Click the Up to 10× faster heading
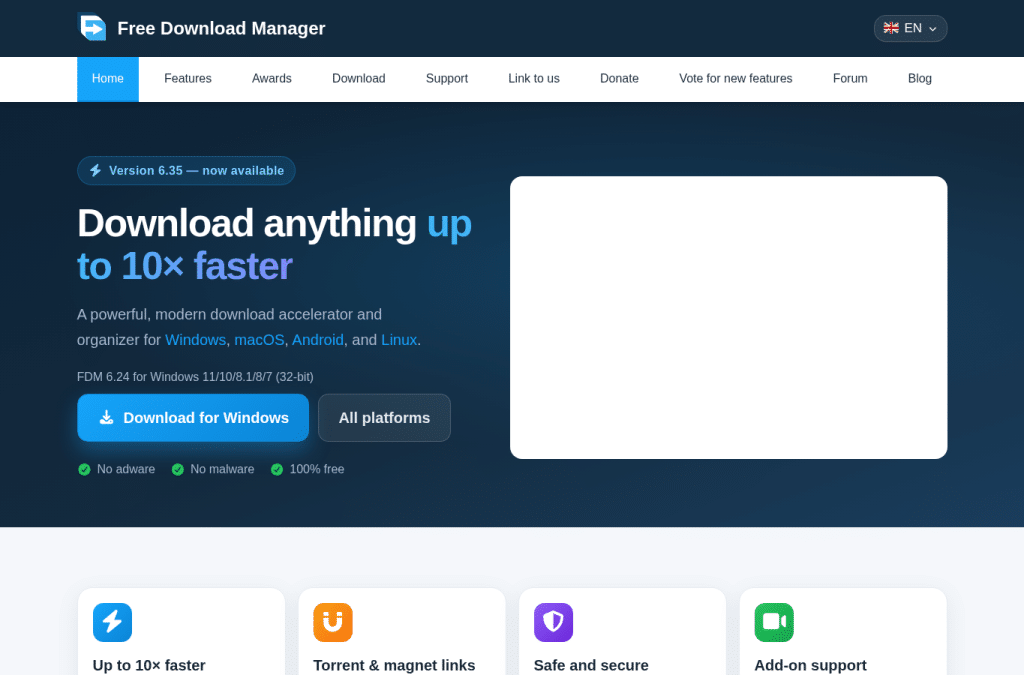Image resolution: width=1024 pixels, height=675 pixels. pyautogui.click(x=149, y=665)
